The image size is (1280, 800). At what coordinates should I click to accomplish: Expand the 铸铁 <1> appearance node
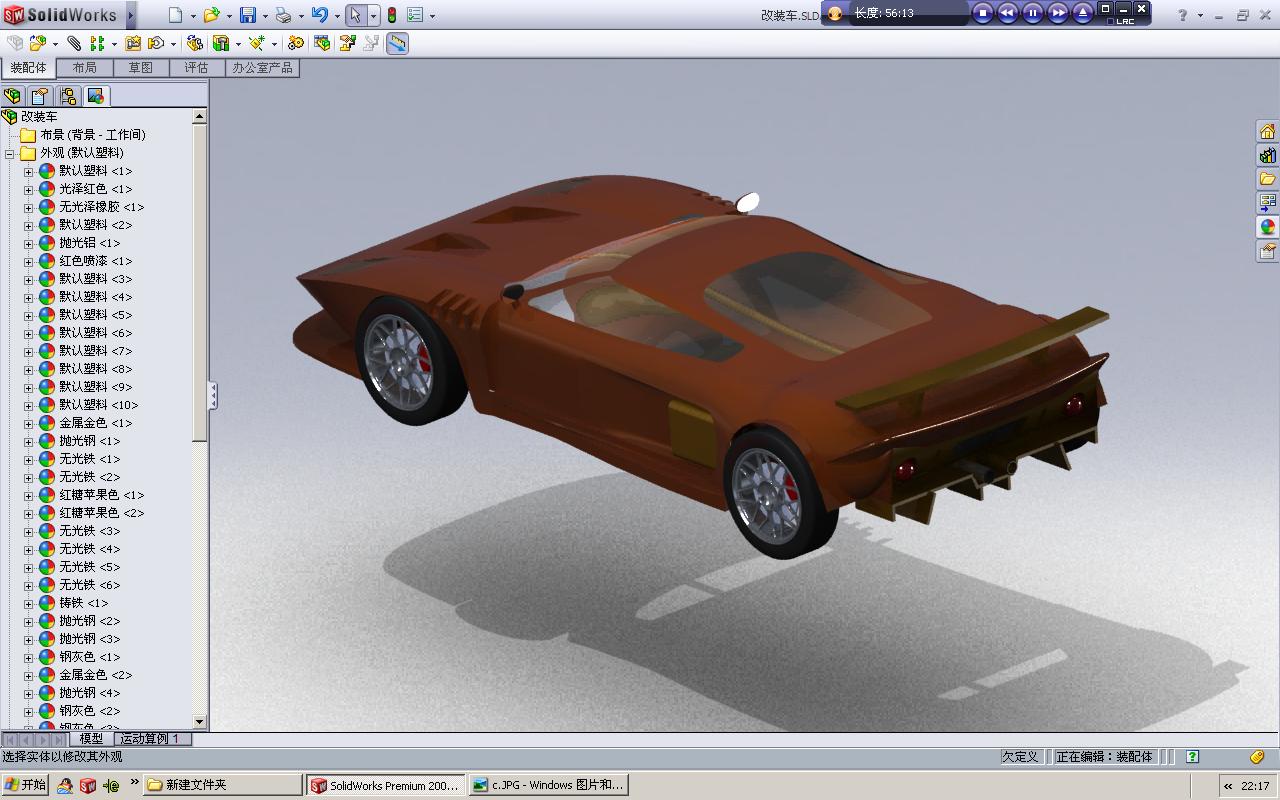point(28,603)
